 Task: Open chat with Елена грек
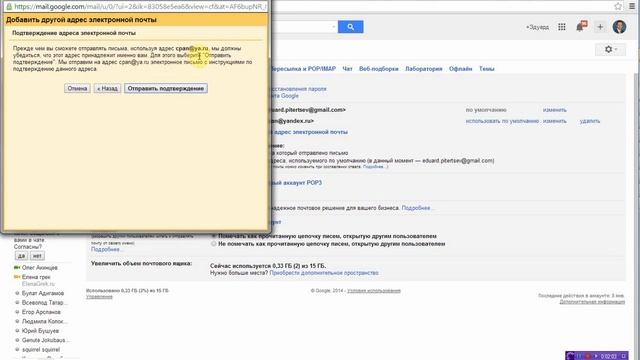point(36,277)
